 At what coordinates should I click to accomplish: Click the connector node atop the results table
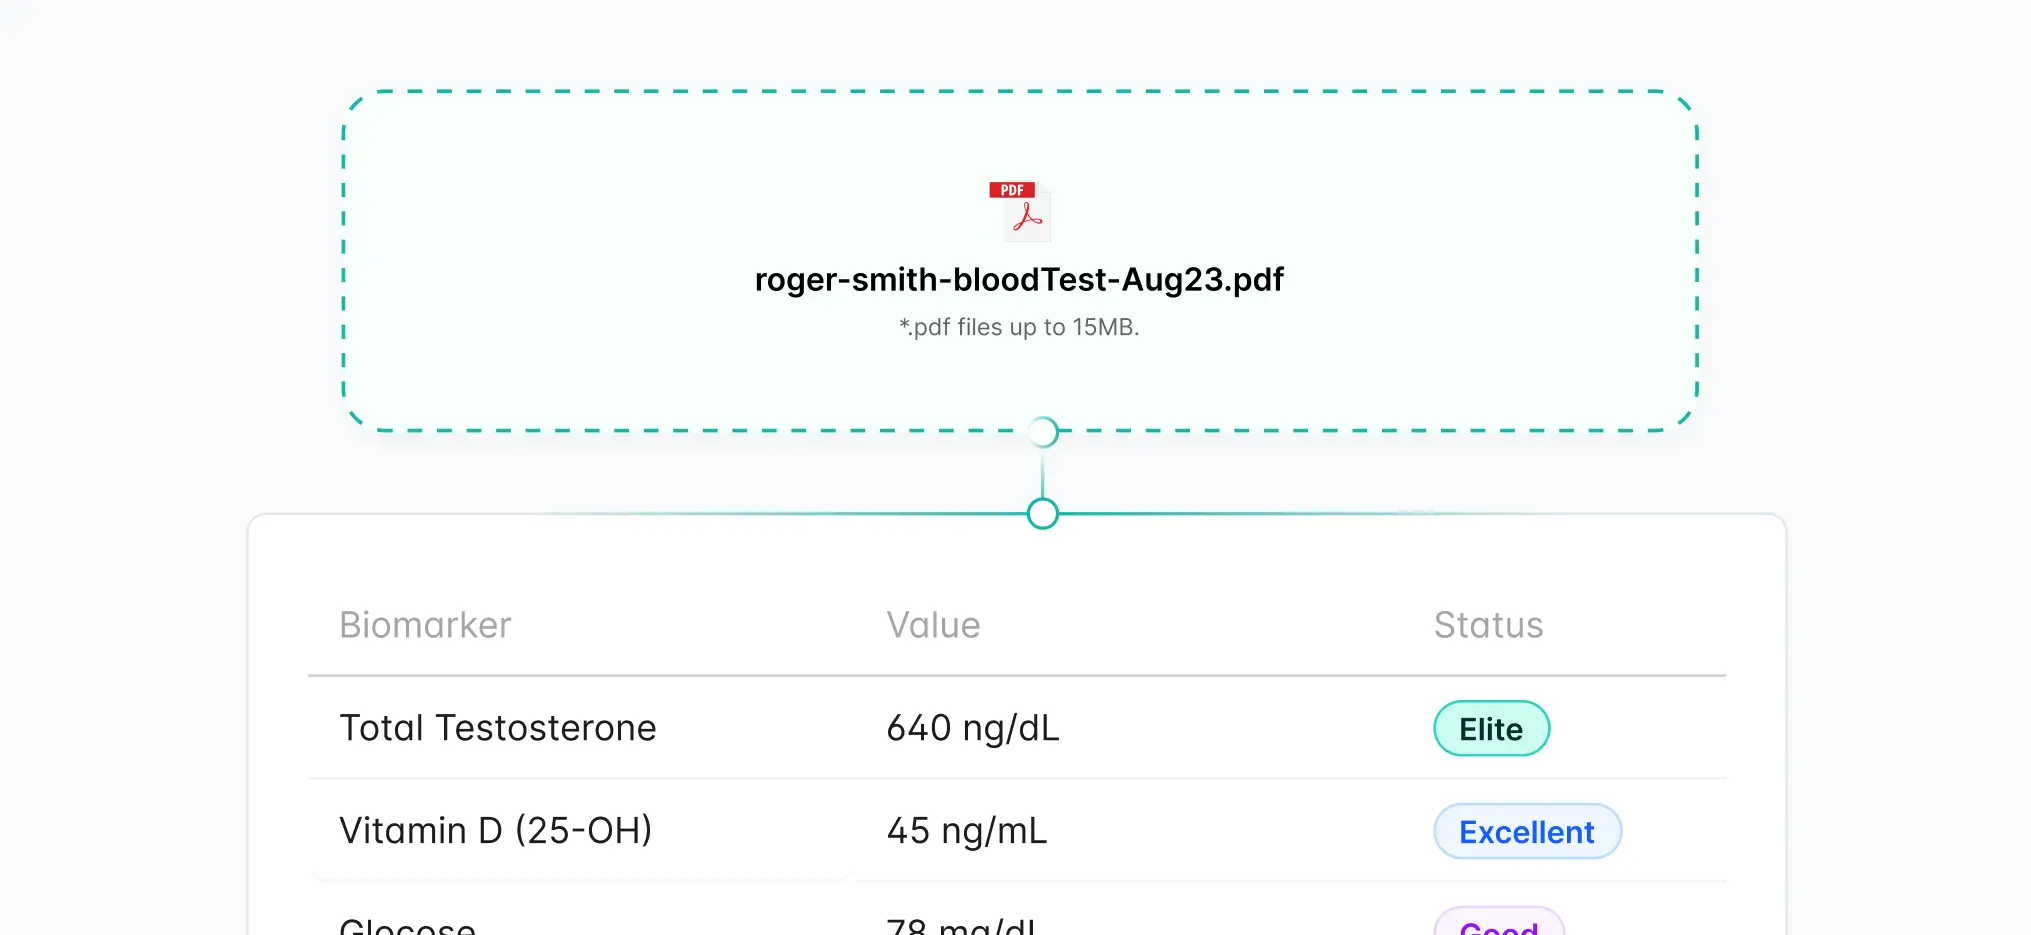tap(1043, 514)
